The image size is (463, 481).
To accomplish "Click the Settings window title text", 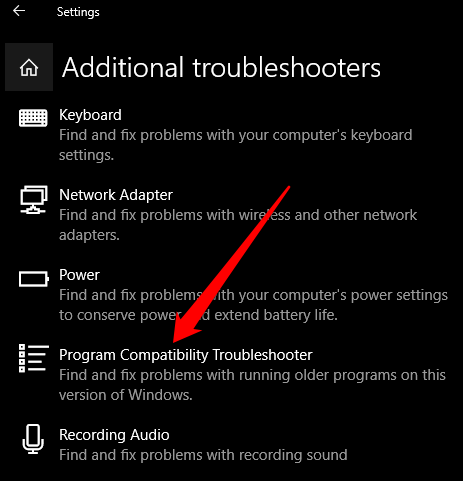I will click(x=78, y=12).
